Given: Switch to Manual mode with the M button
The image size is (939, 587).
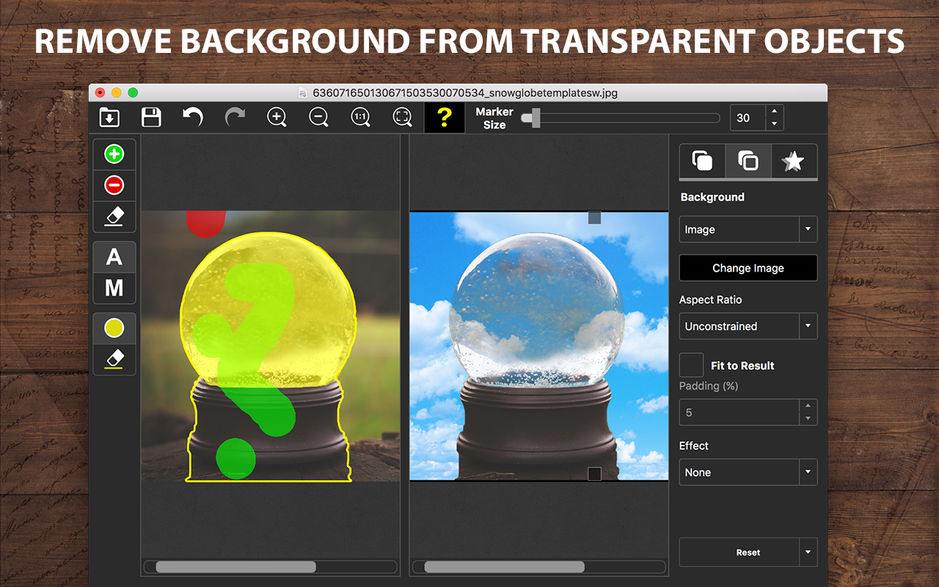Looking at the screenshot, I should click(114, 288).
